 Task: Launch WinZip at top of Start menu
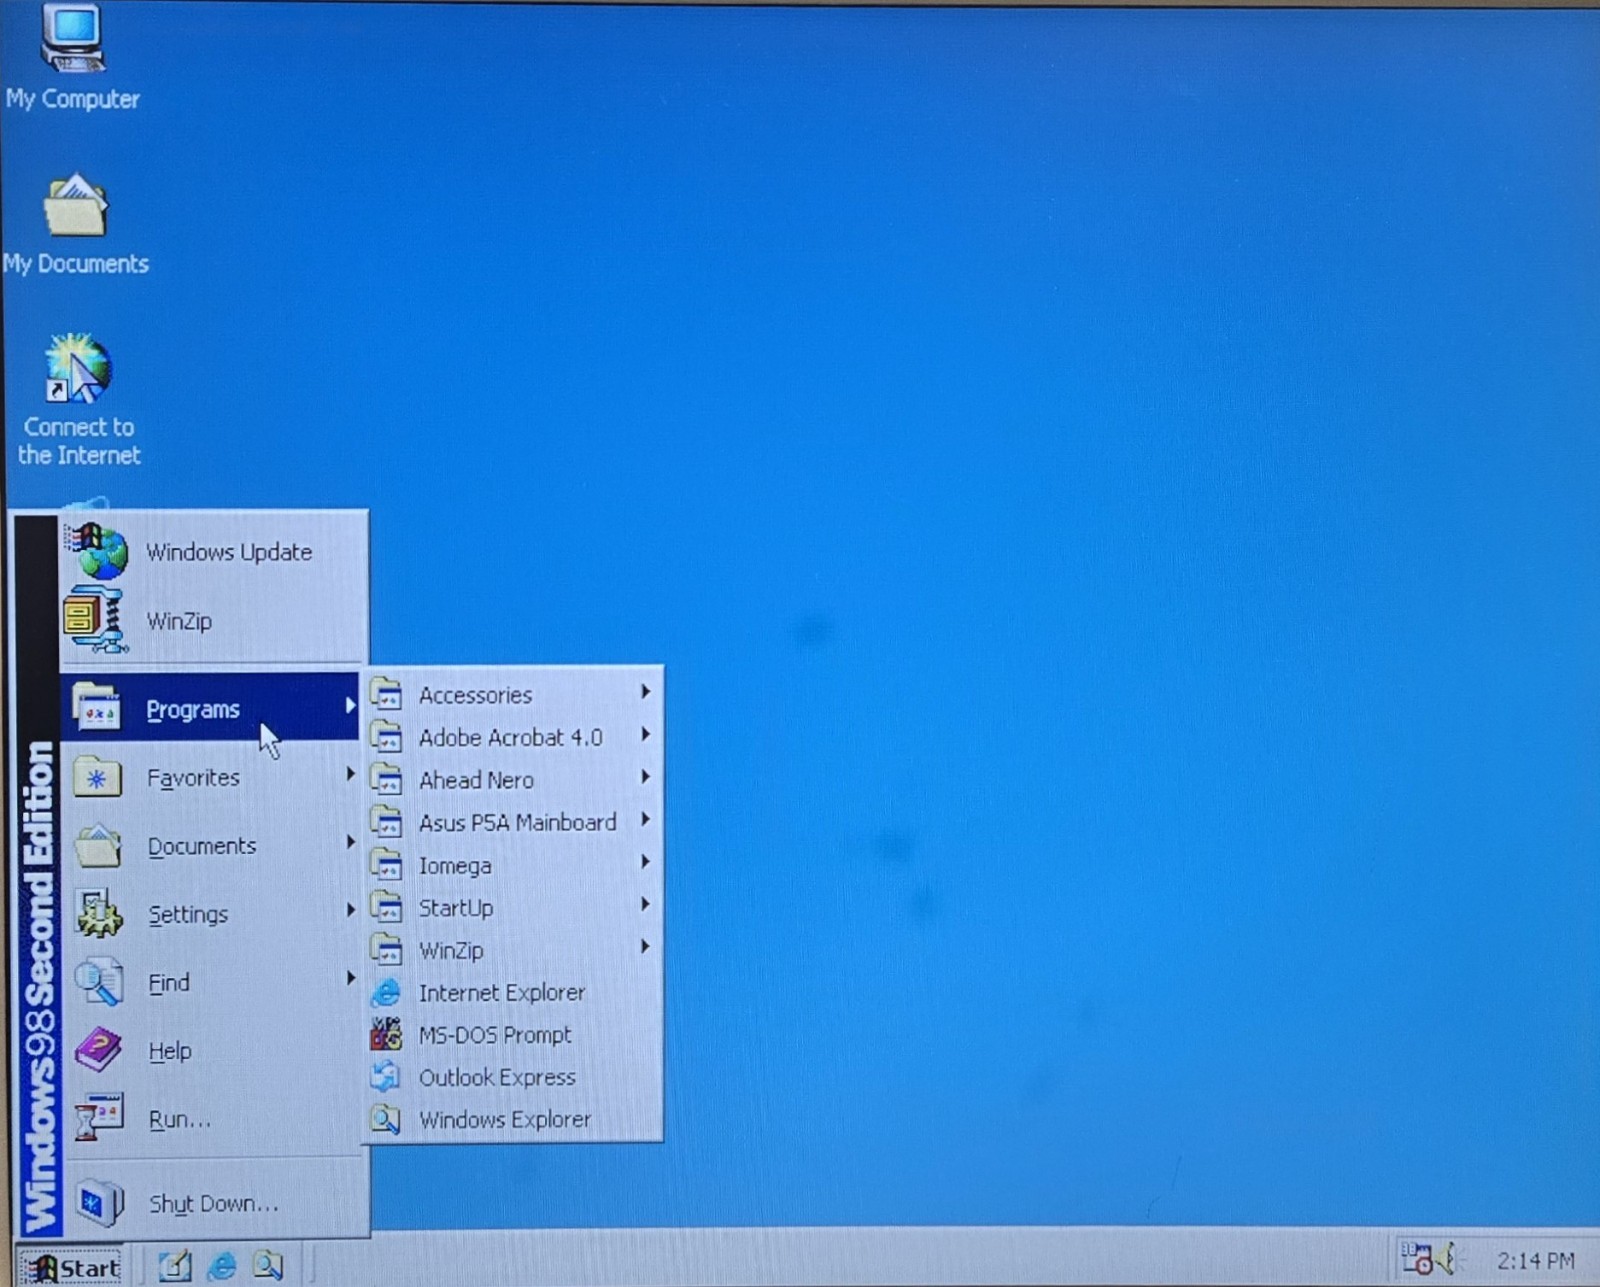point(213,621)
